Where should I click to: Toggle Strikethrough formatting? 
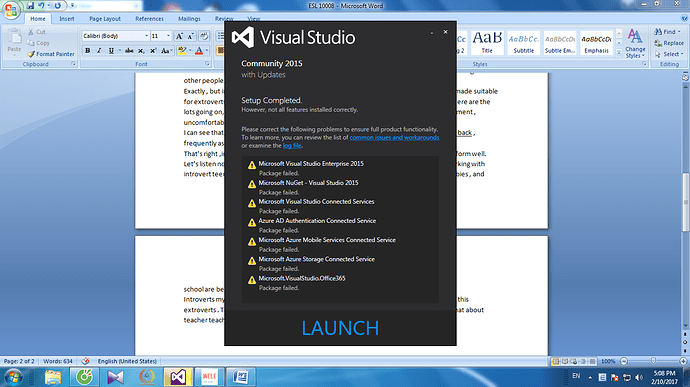(x=129, y=51)
